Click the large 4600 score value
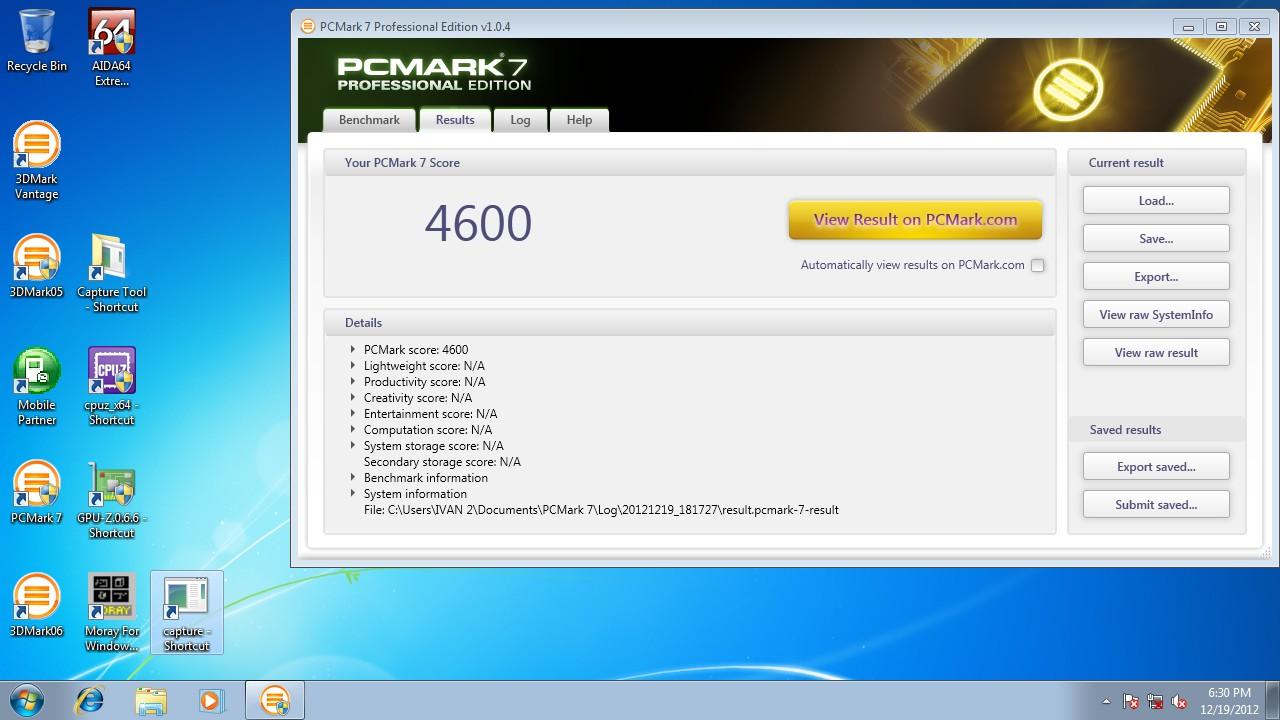This screenshot has width=1280, height=720. [x=478, y=223]
